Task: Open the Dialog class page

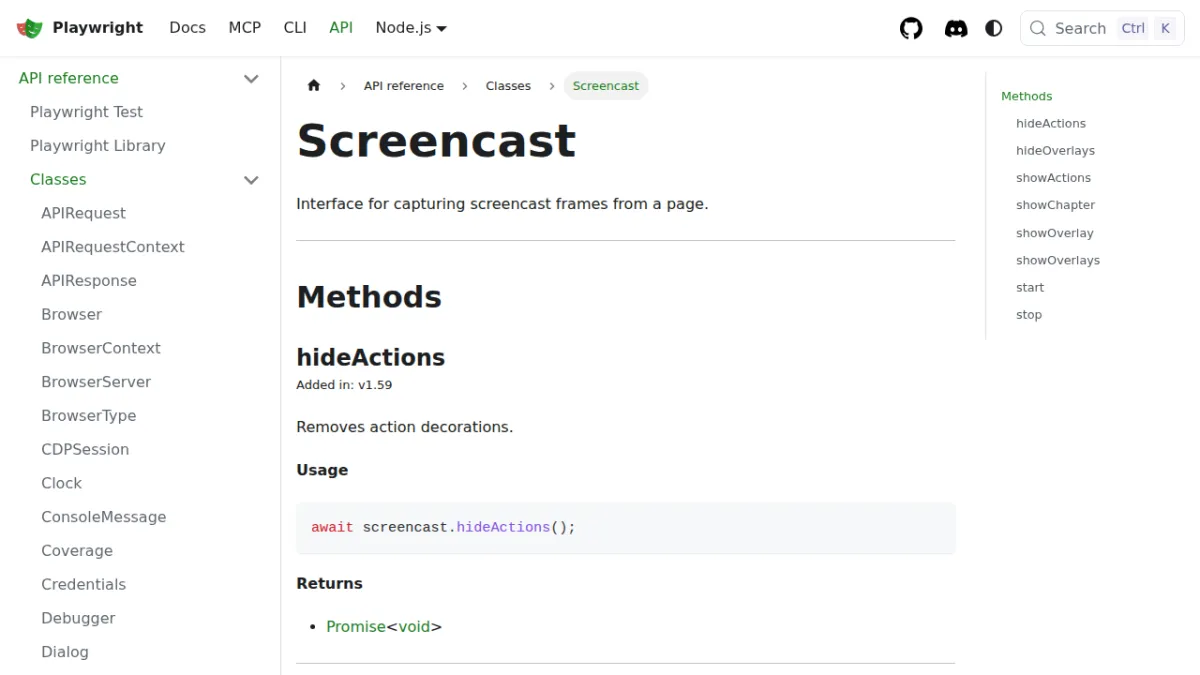Action: point(65,652)
